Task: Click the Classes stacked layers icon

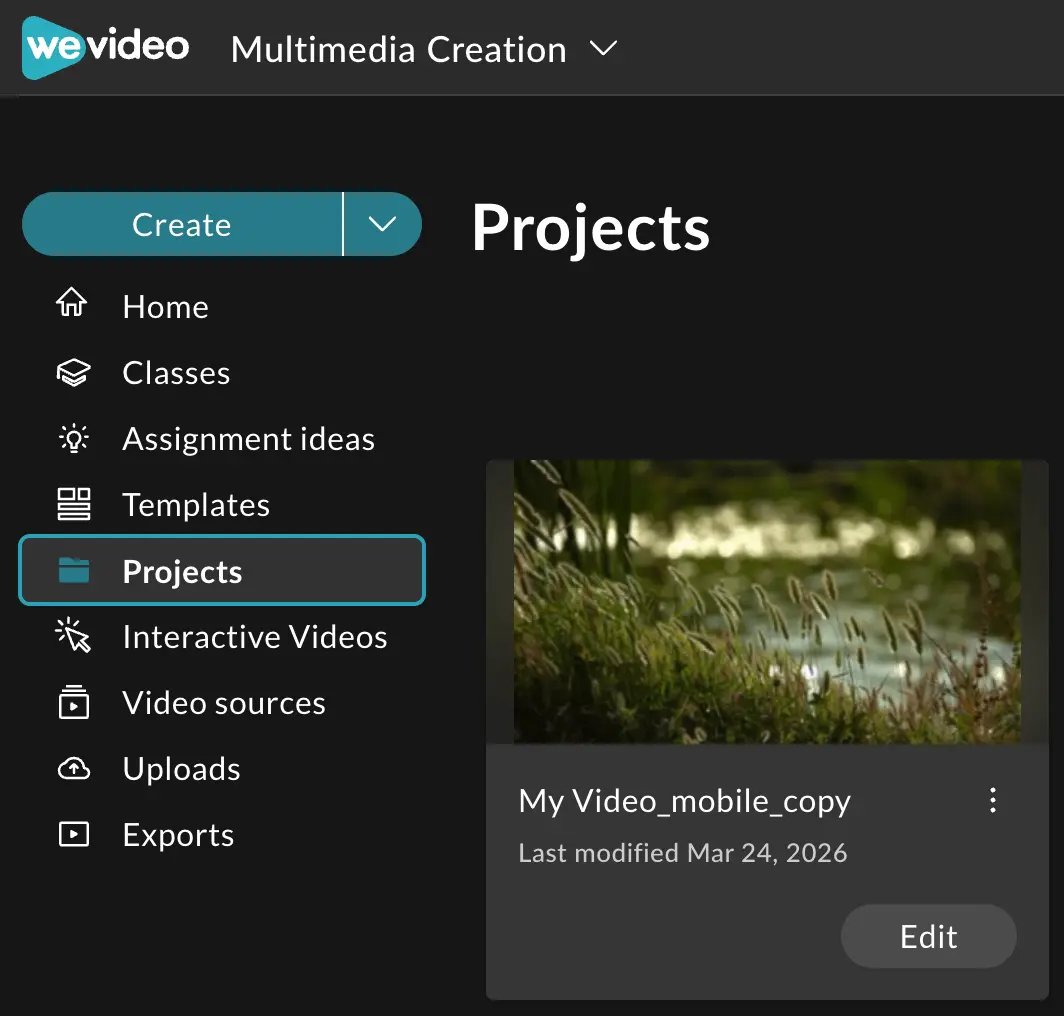Action: (73, 373)
